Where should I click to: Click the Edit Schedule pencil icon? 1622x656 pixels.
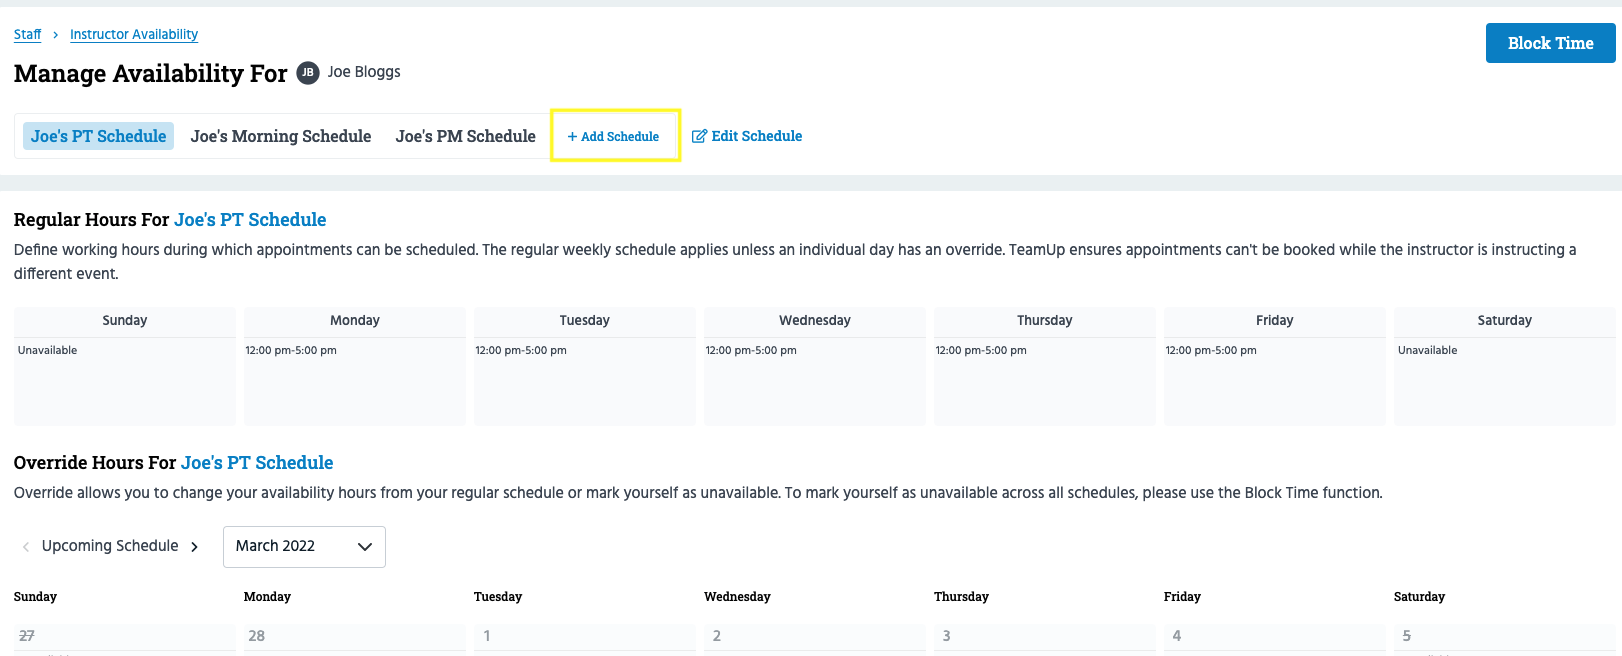click(x=699, y=136)
